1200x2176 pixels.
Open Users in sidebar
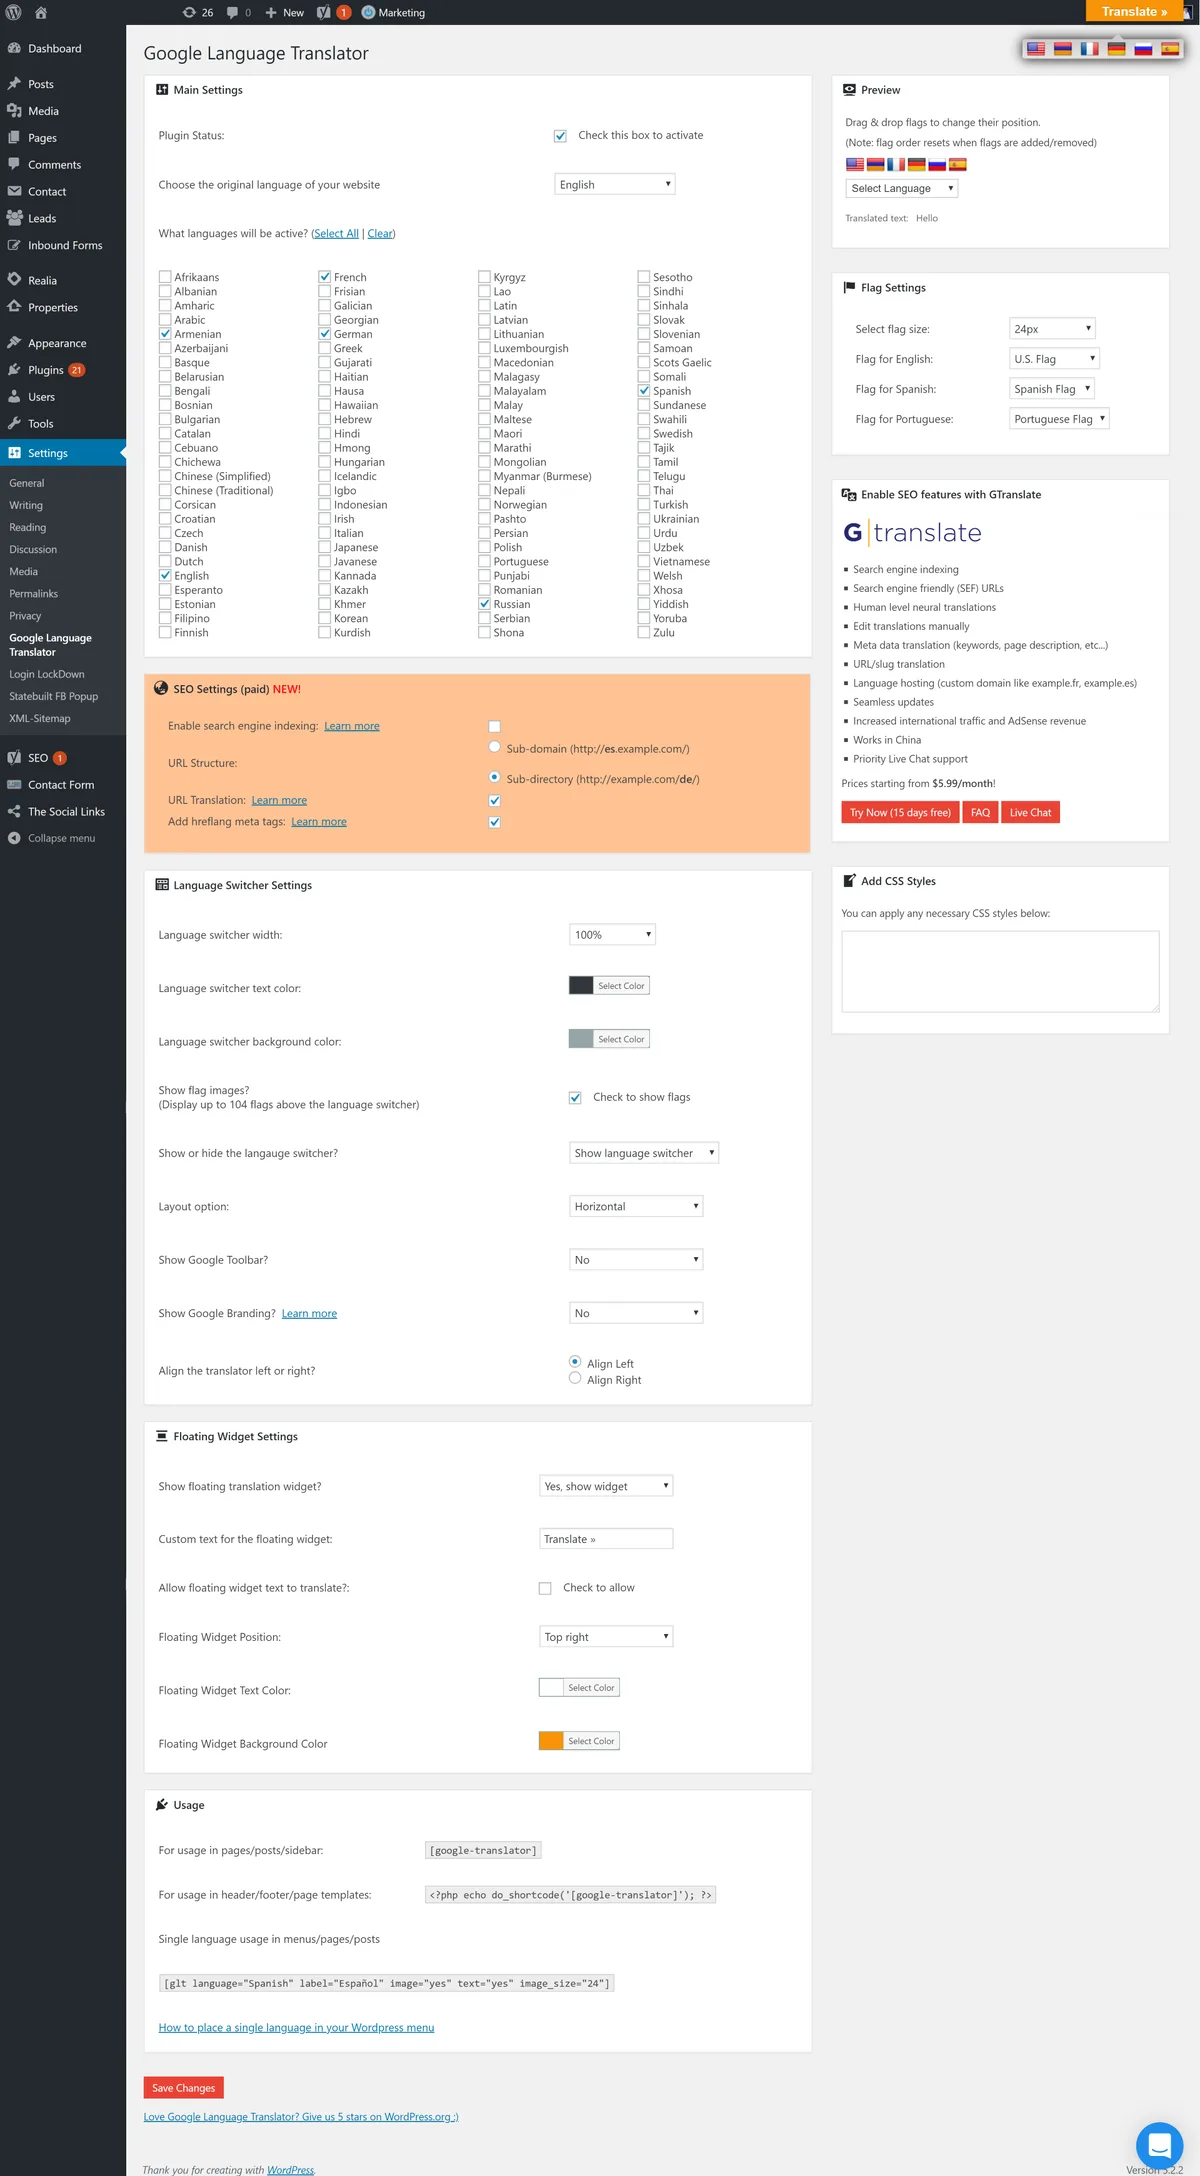[x=41, y=397]
